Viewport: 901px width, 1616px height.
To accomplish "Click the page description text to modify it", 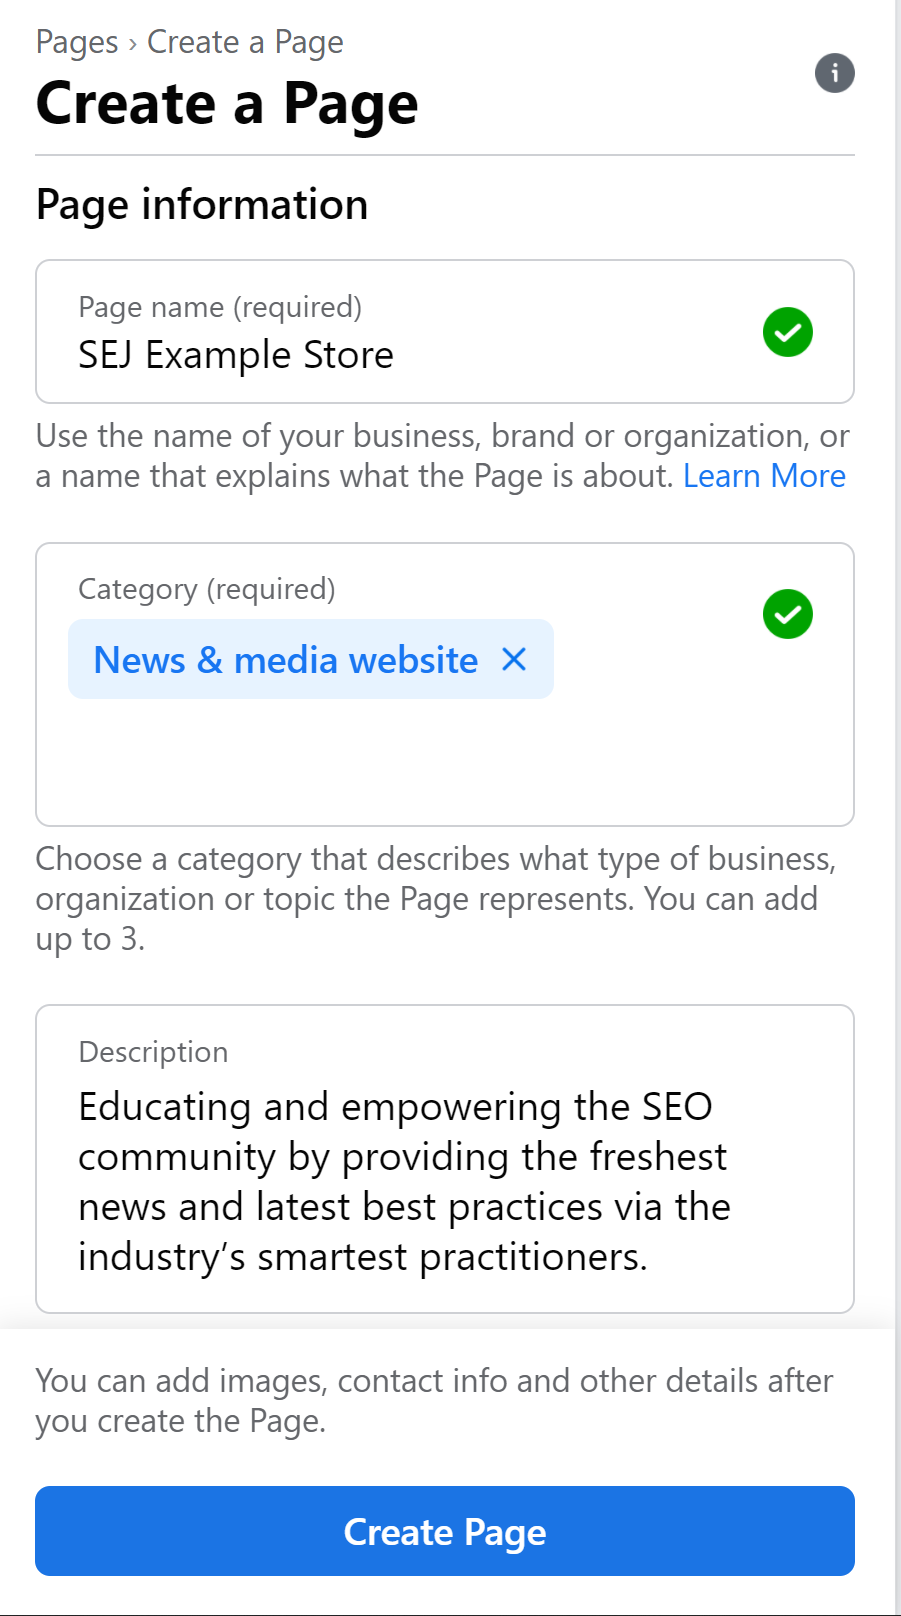I will coord(400,1180).
